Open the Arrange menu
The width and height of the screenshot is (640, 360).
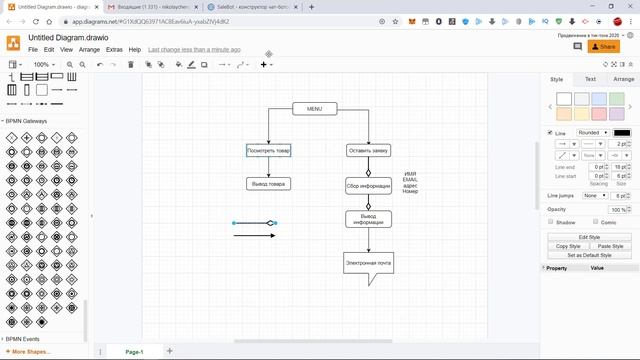pos(89,49)
